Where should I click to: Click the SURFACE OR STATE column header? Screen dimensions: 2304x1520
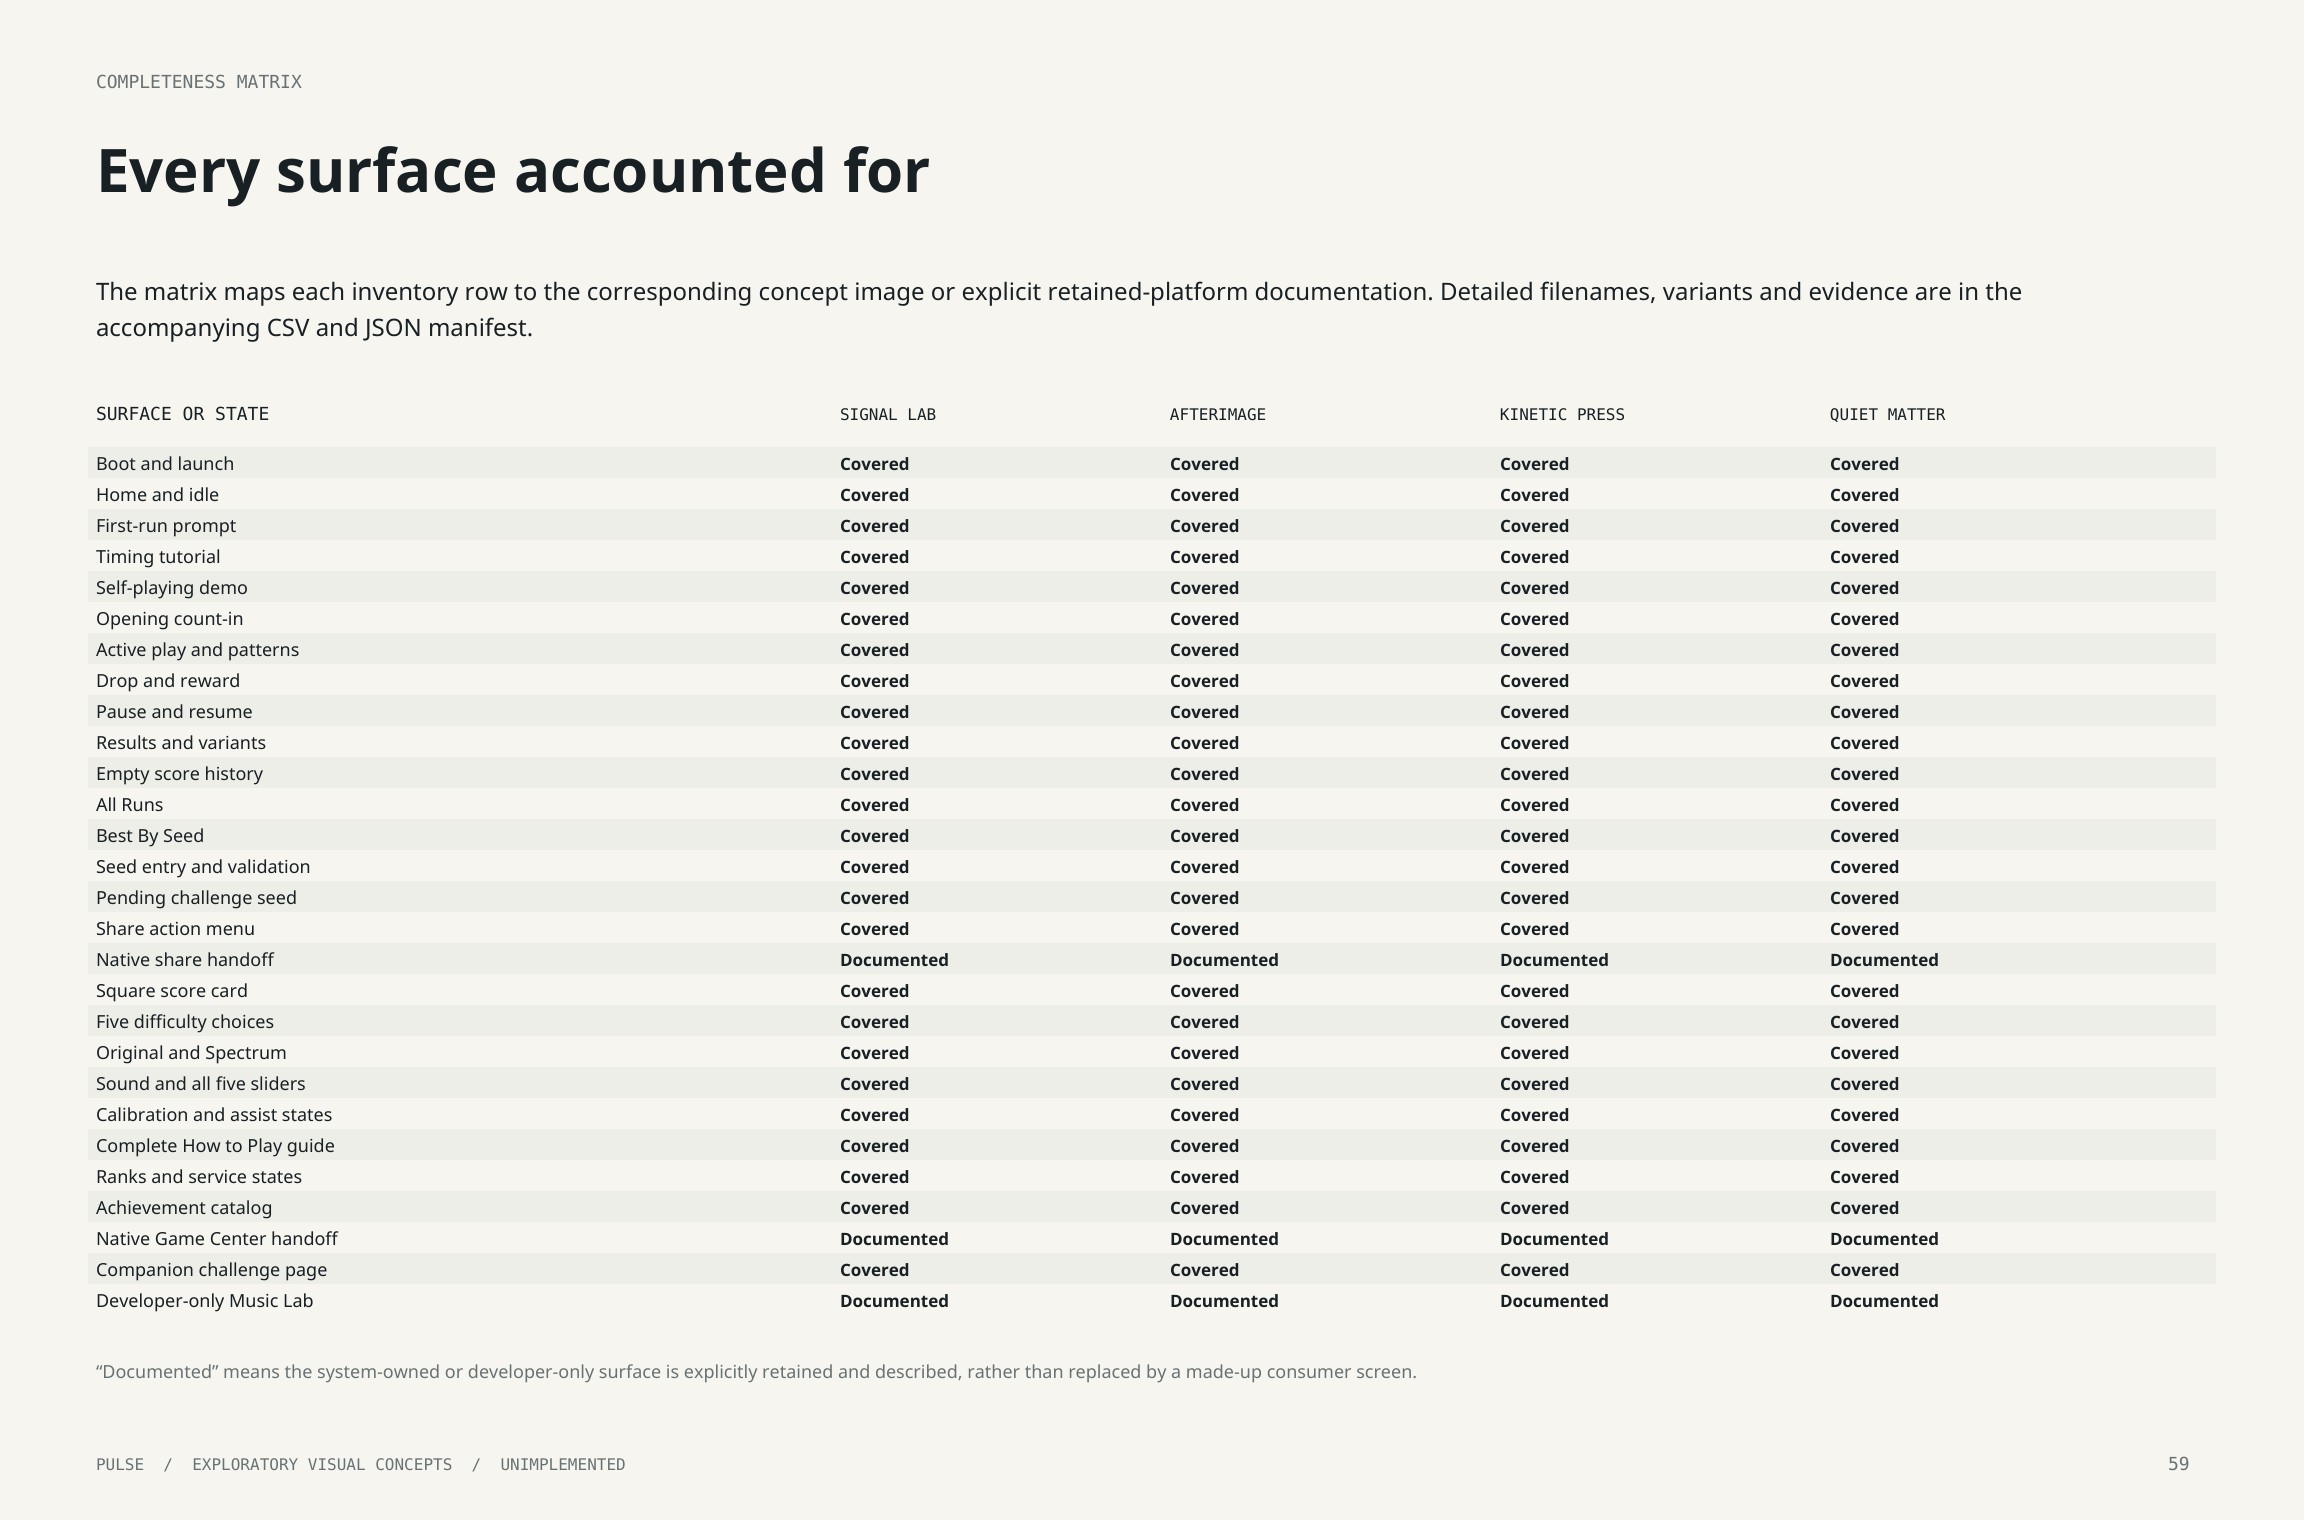pyautogui.click(x=182, y=414)
